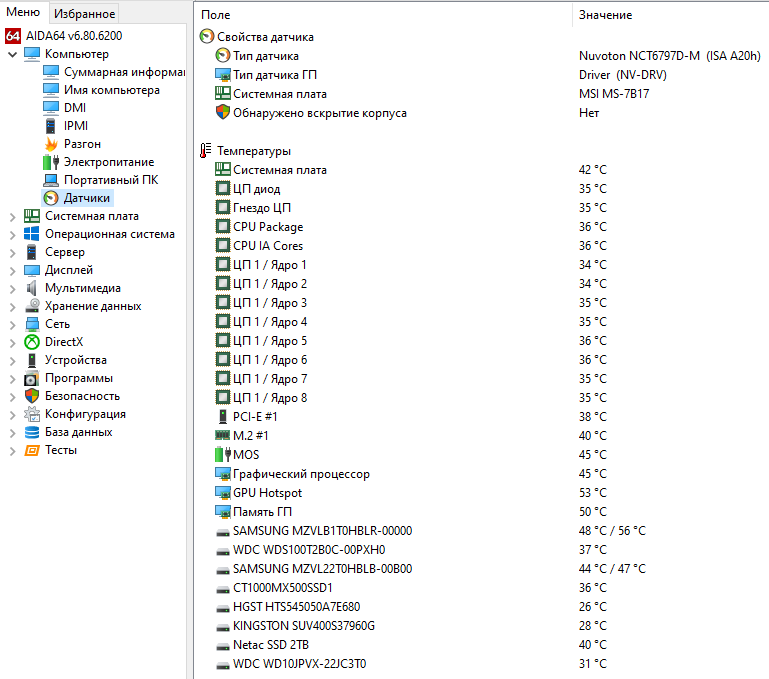Viewport: 769px width, 679px height.
Task: Click the GPU Hotspot card icon
Action: 223,493
